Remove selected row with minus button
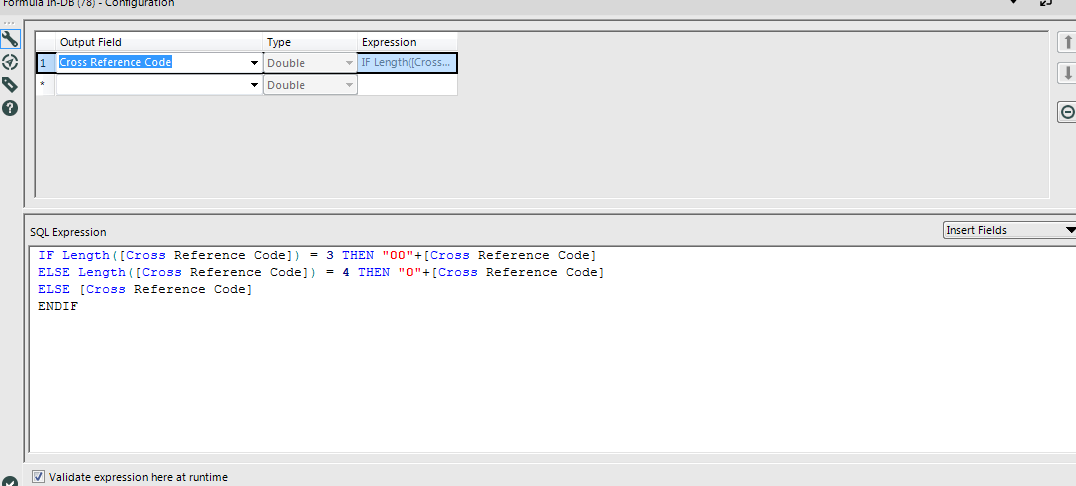 (1067, 112)
